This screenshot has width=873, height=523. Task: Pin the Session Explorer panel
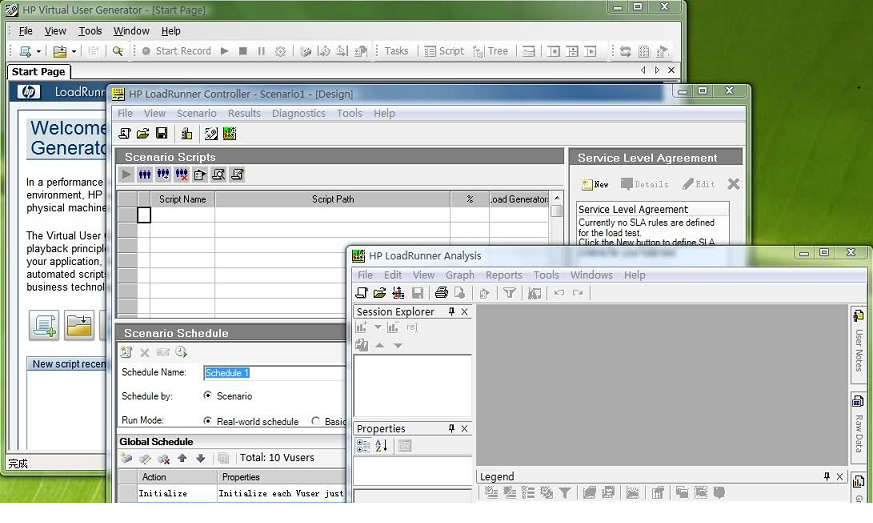[x=452, y=312]
